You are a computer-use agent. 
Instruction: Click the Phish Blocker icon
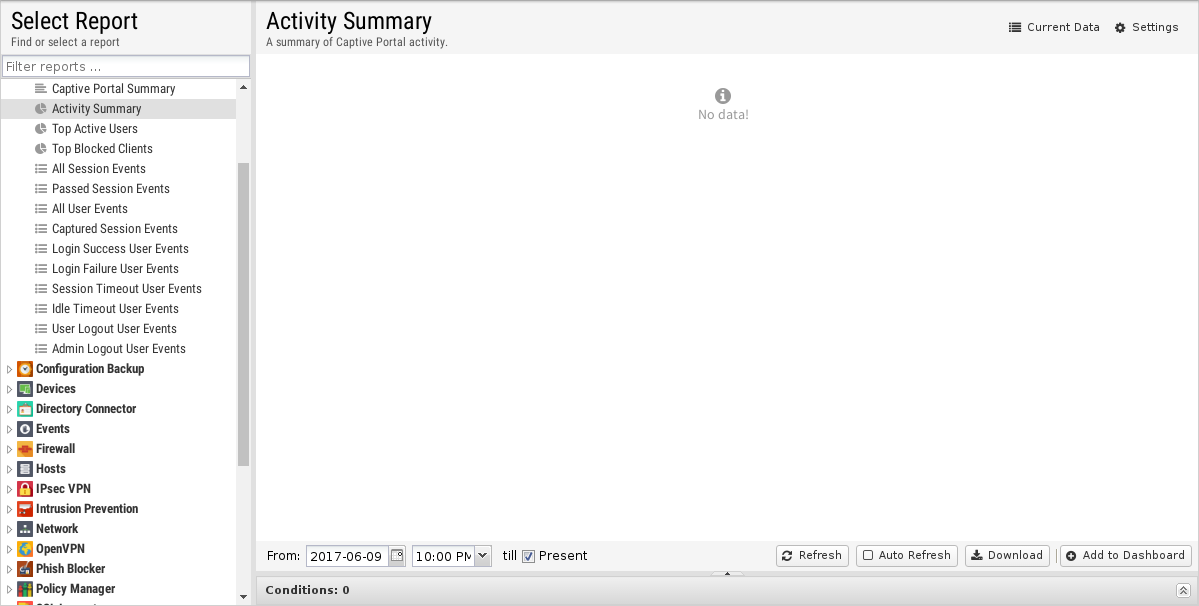(x=24, y=569)
